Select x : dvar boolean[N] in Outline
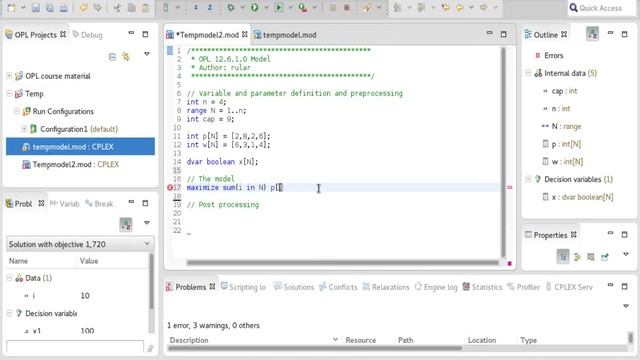The image size is (640, 360). click(578, 197)
